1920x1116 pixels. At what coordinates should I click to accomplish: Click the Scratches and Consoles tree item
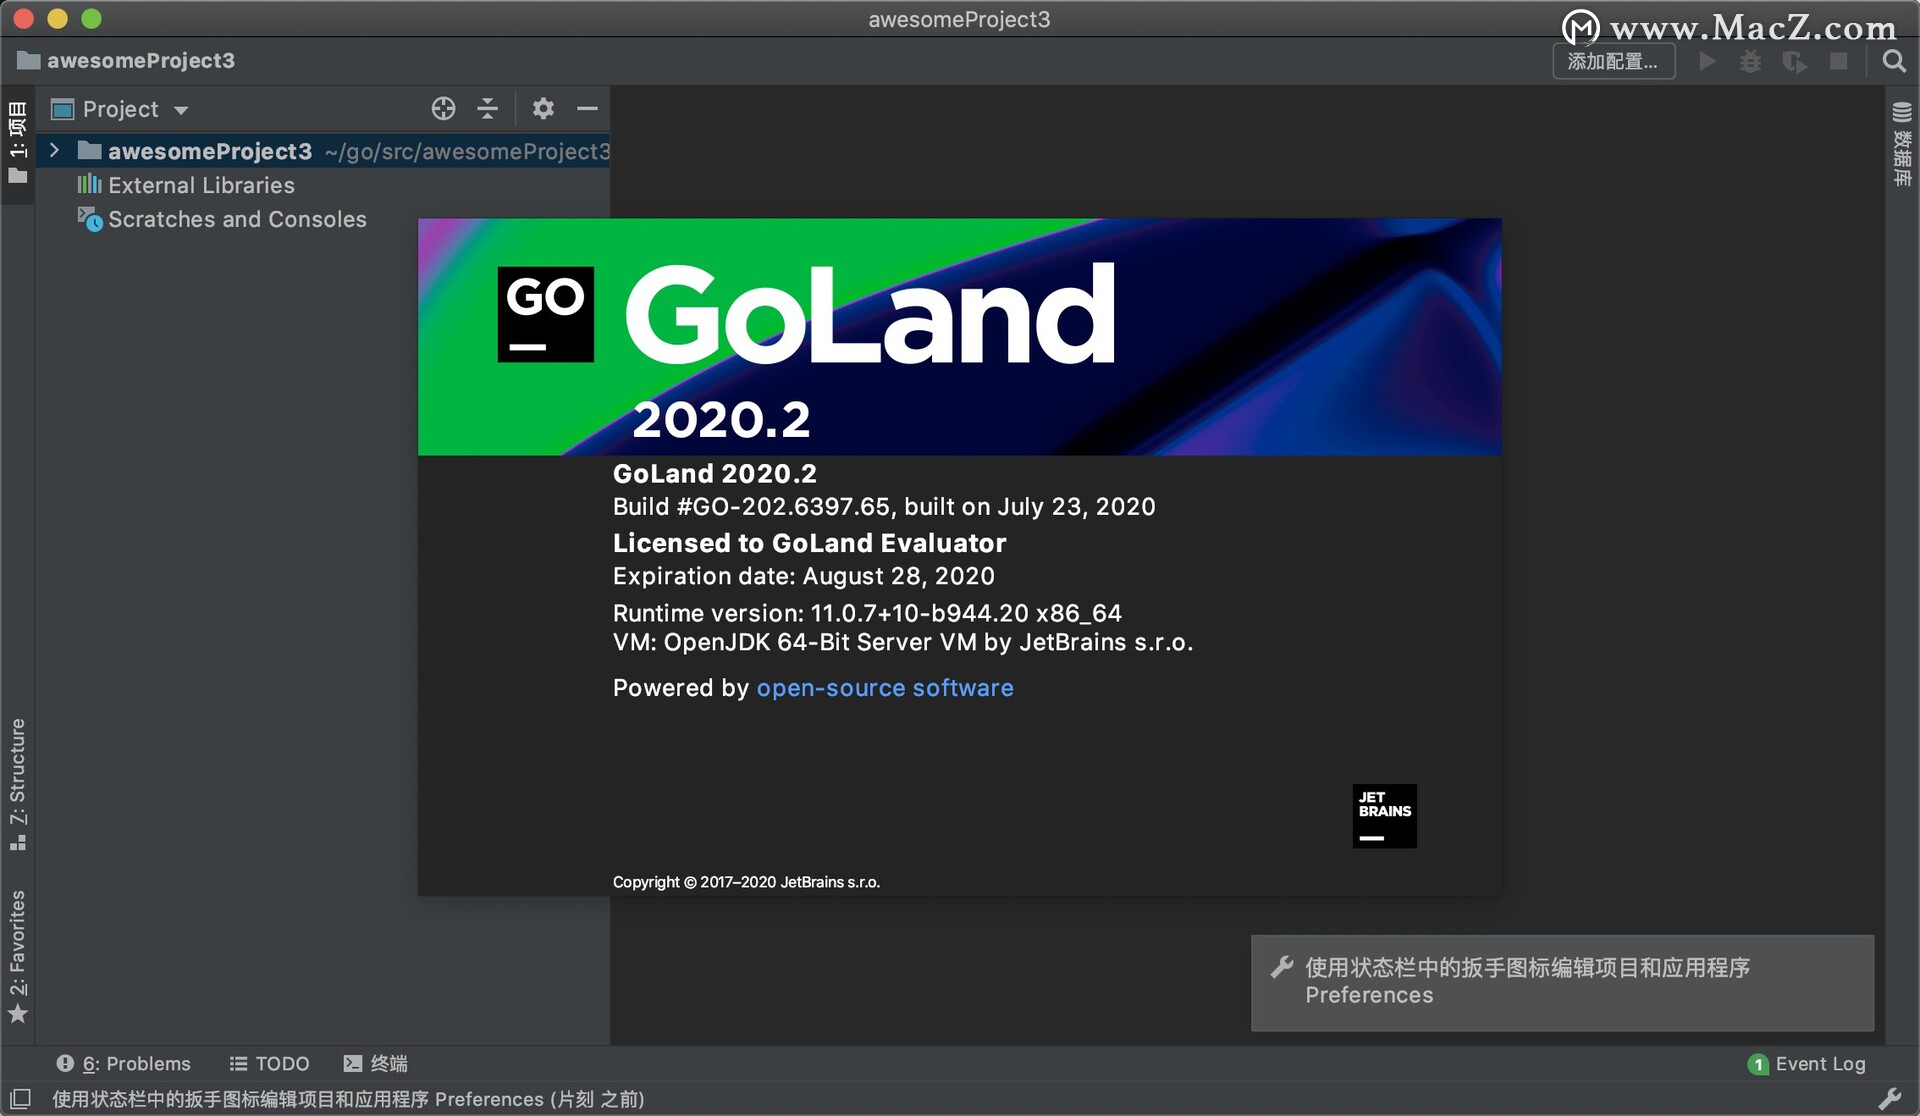[238, 219]
